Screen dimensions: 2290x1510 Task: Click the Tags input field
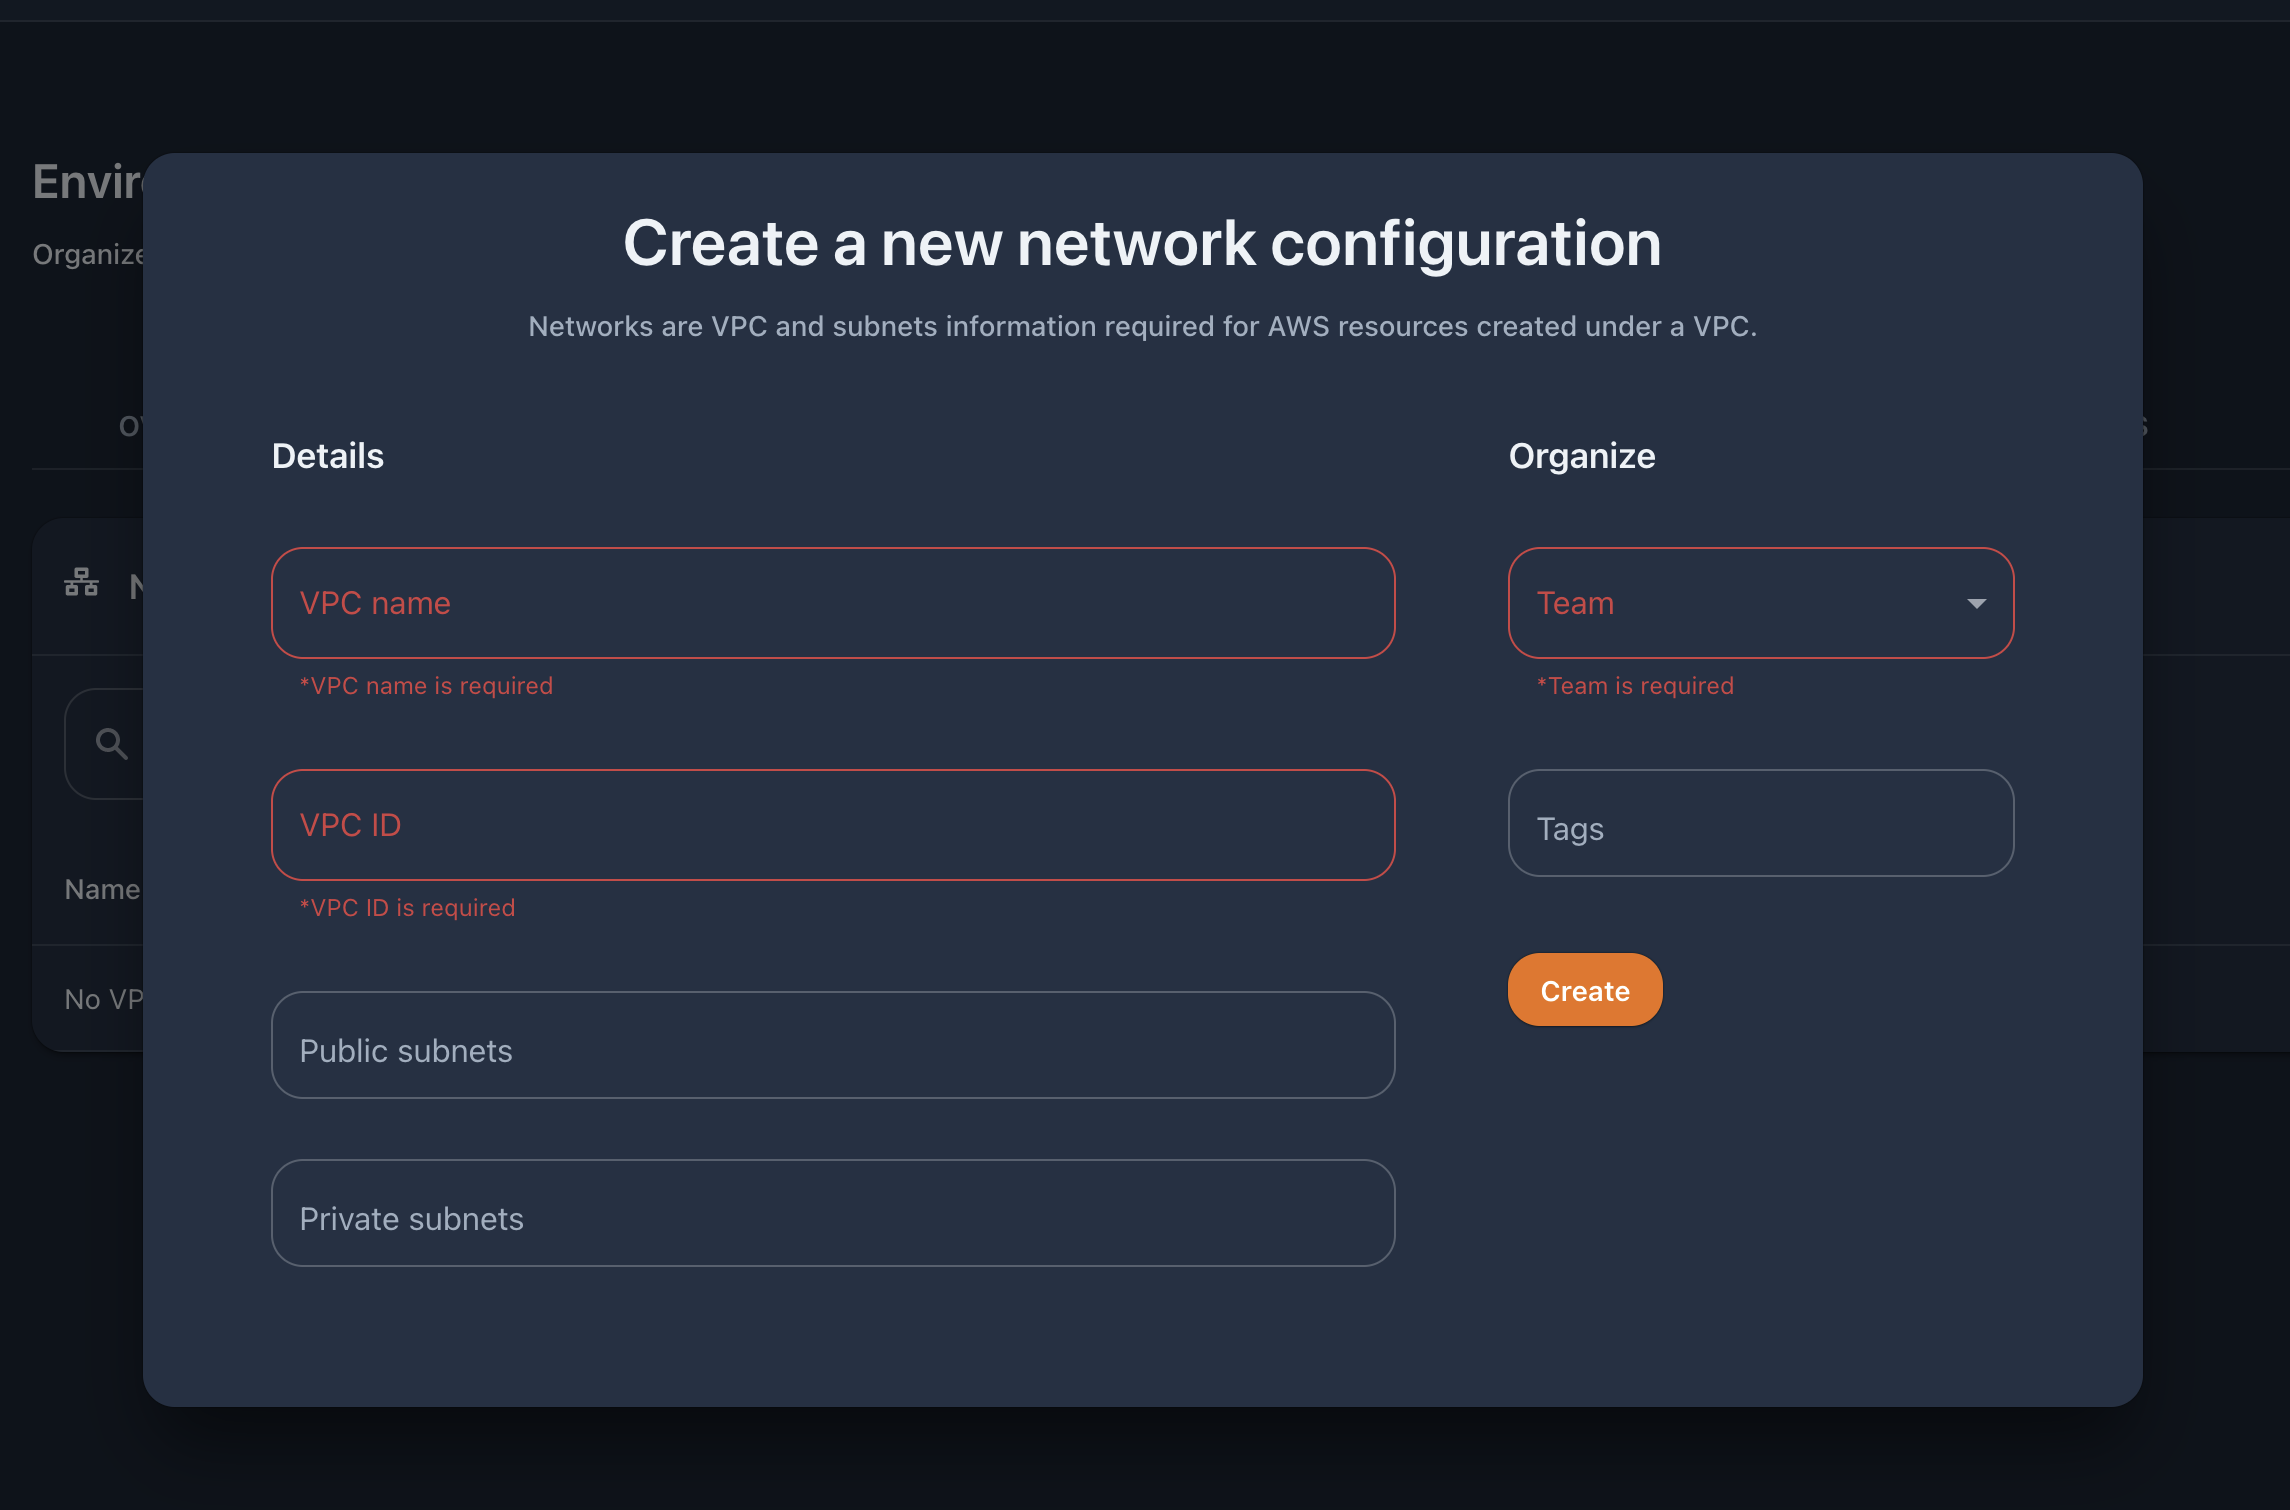tap(1761, 823)
